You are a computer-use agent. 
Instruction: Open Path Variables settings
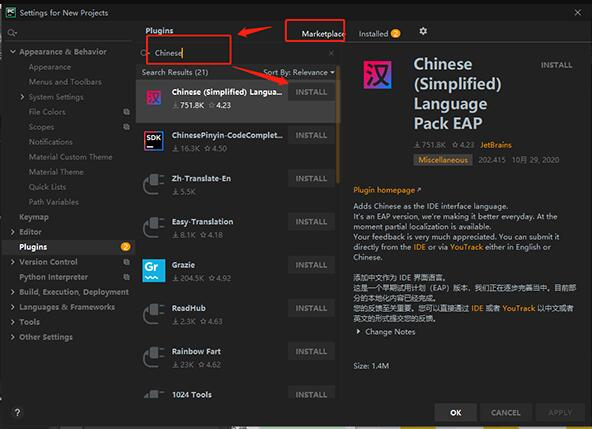[x=54, y=202]
